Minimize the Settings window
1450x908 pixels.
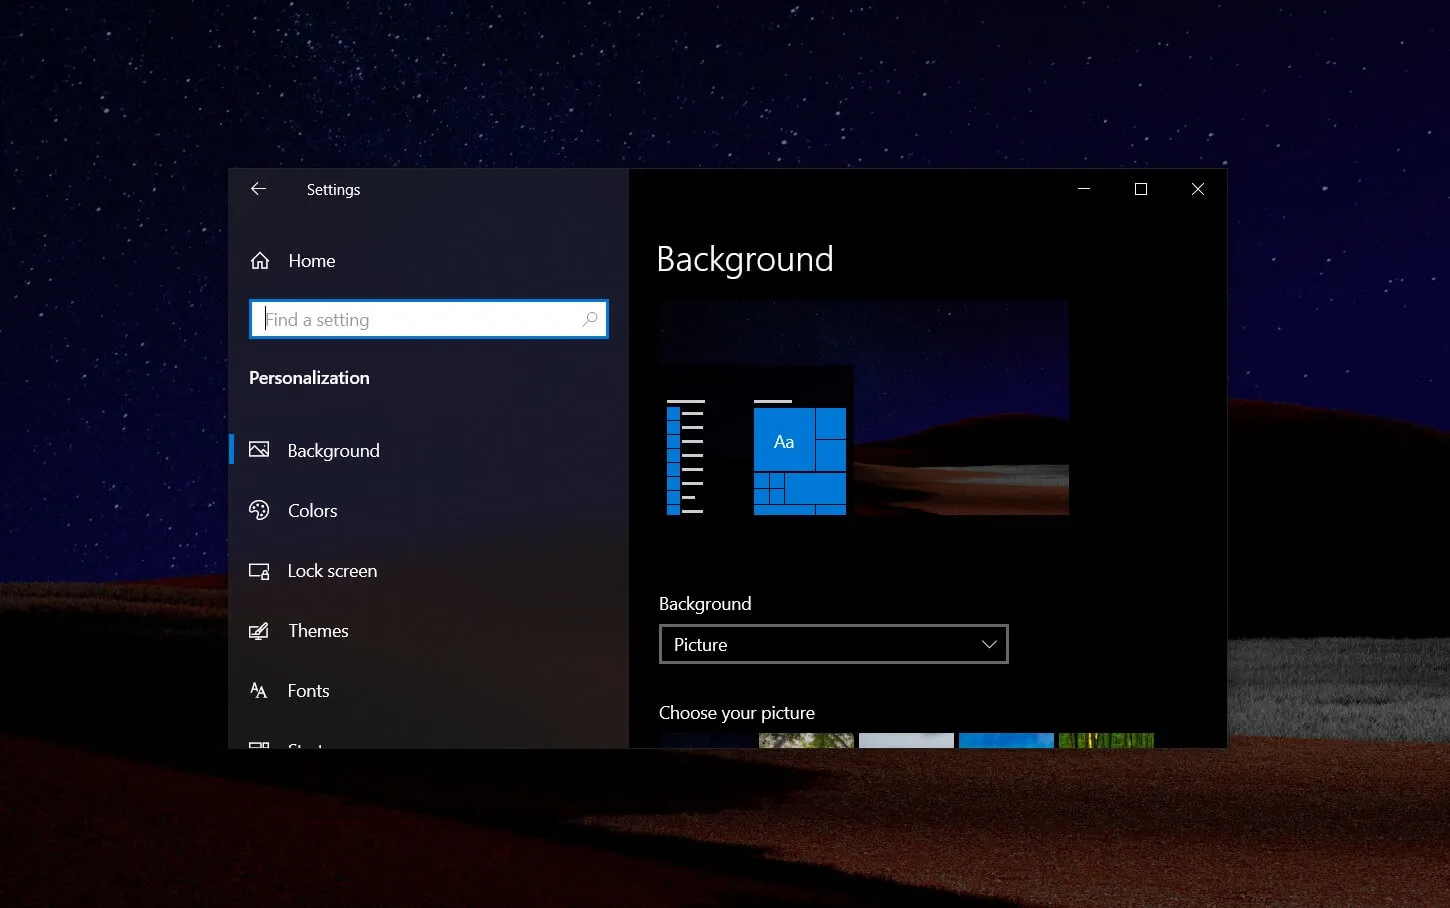(x=1084, y=189)
